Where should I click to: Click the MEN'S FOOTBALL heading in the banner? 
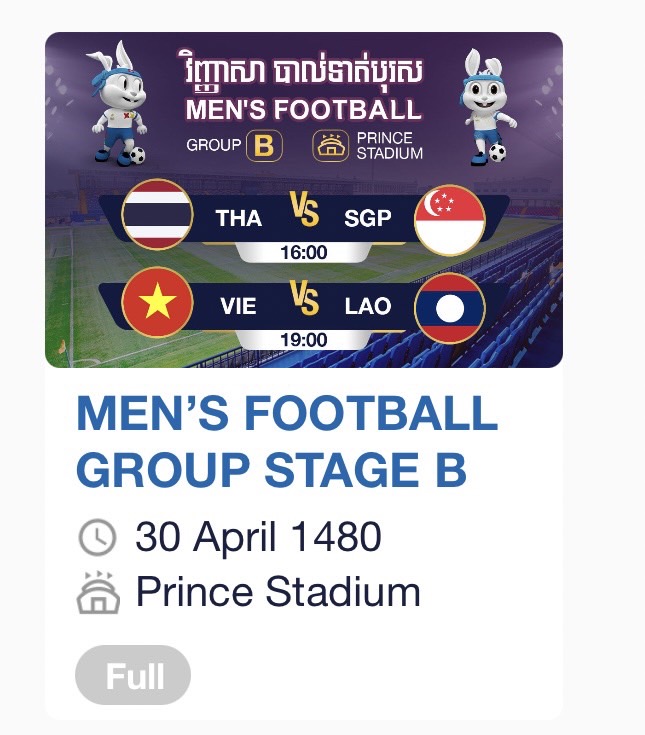pyautogui.click(x=304, y=110)
